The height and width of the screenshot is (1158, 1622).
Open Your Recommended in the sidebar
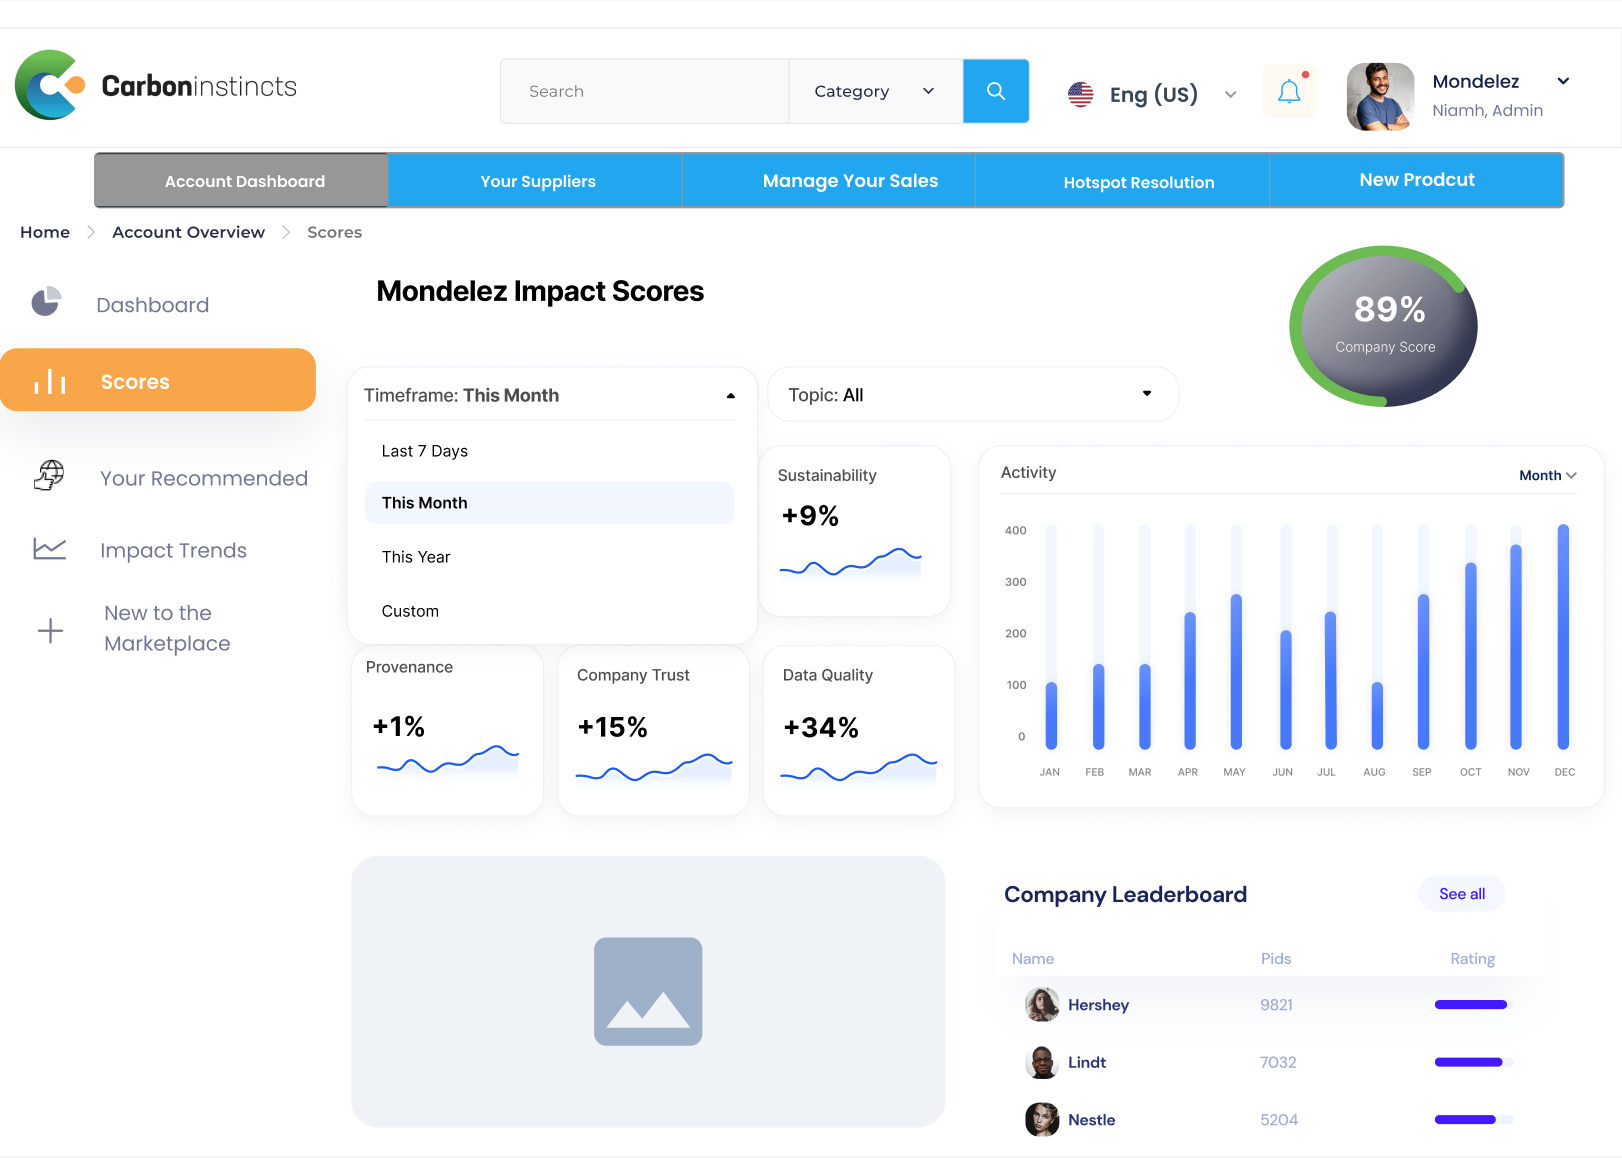204,478
